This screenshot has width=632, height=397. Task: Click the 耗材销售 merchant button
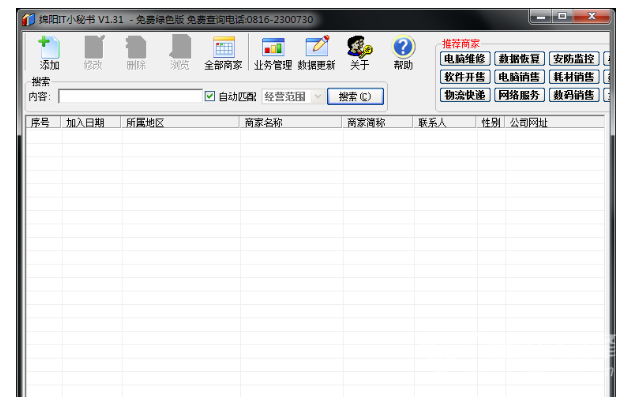[x=574, y=77]
